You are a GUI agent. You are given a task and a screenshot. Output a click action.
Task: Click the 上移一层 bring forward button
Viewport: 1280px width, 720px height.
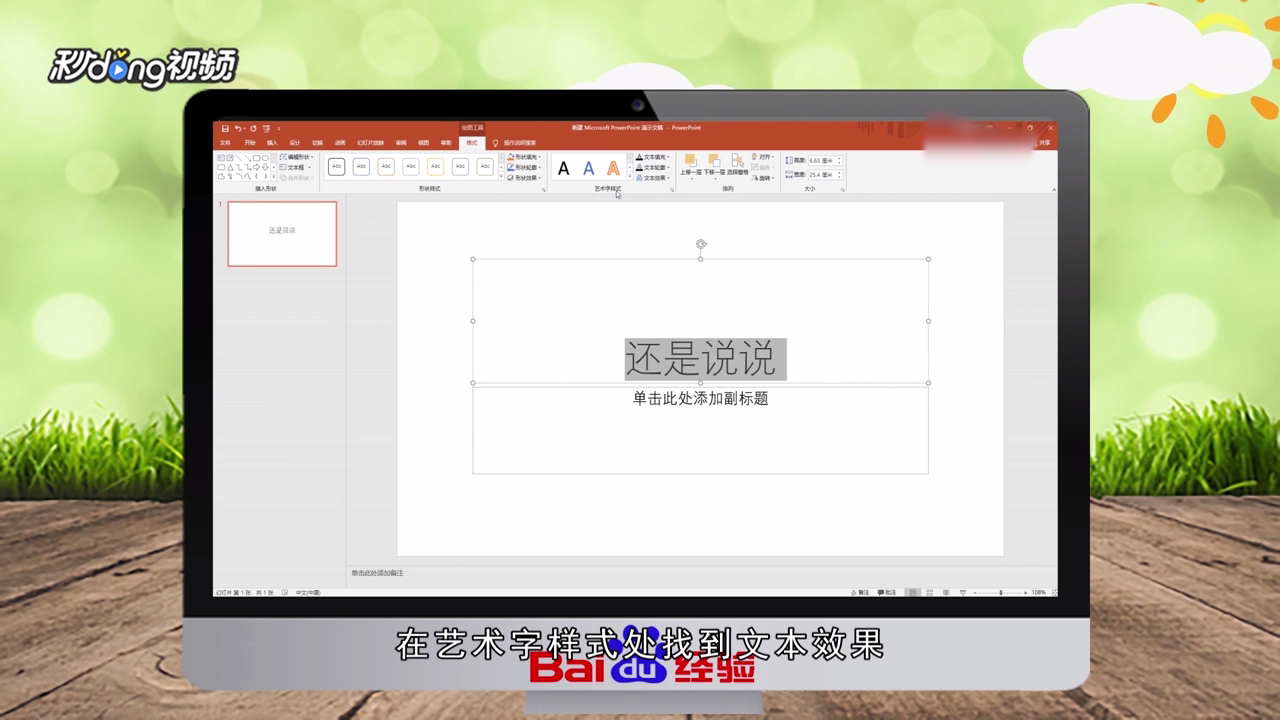[691, 166]
